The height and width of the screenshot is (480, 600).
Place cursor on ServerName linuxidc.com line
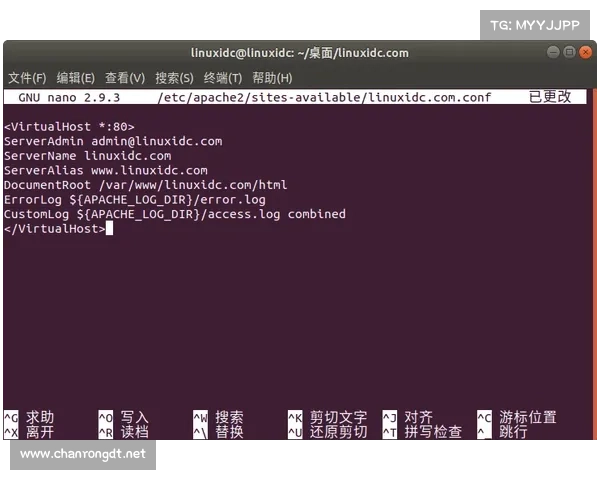click(88, 156)
